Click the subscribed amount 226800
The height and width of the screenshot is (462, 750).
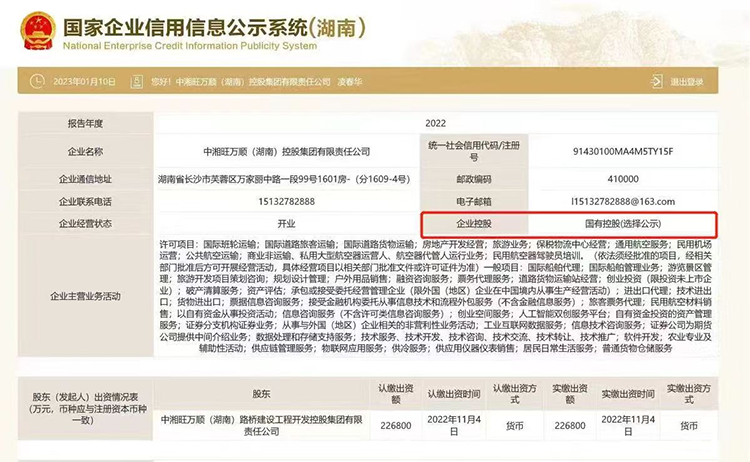396,425
